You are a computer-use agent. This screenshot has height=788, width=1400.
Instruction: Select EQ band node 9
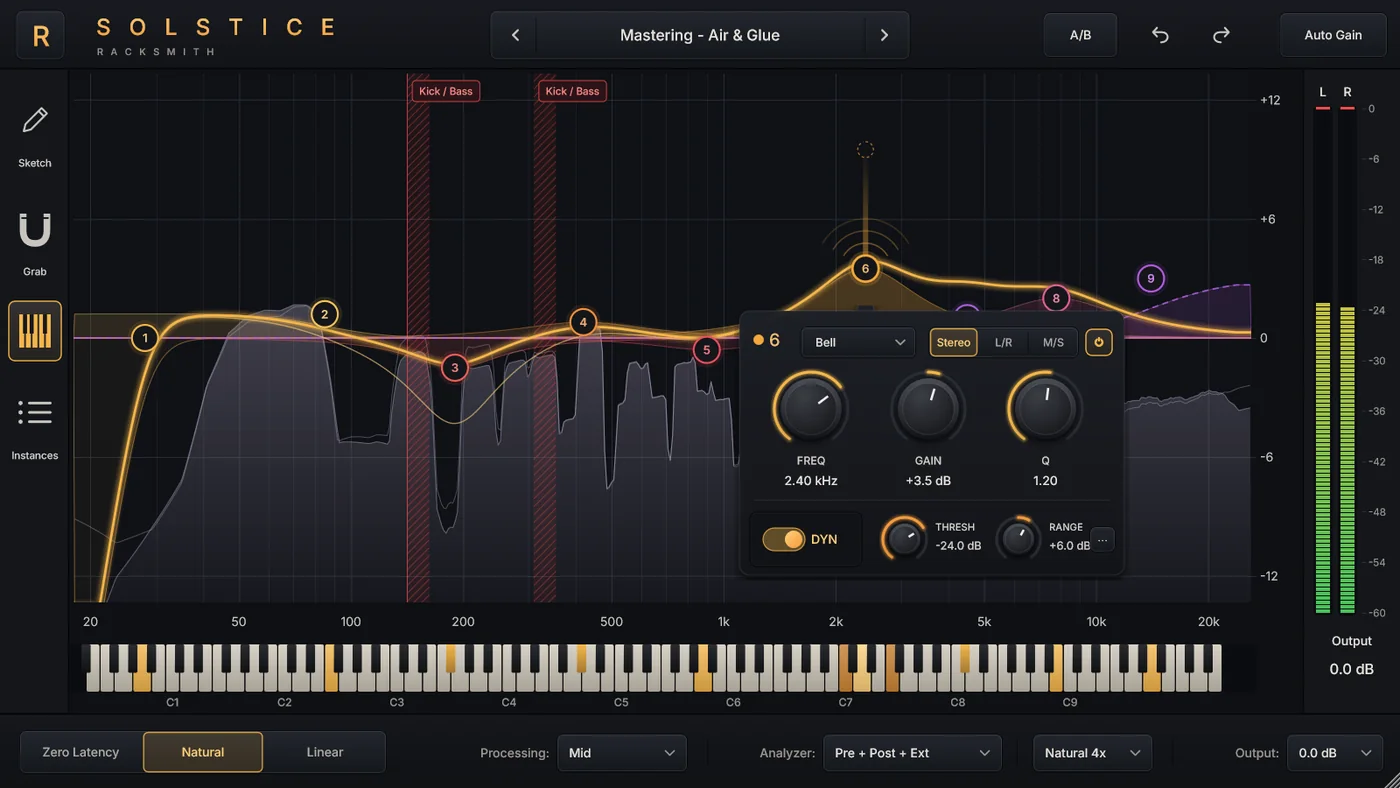pos(1151,279)
